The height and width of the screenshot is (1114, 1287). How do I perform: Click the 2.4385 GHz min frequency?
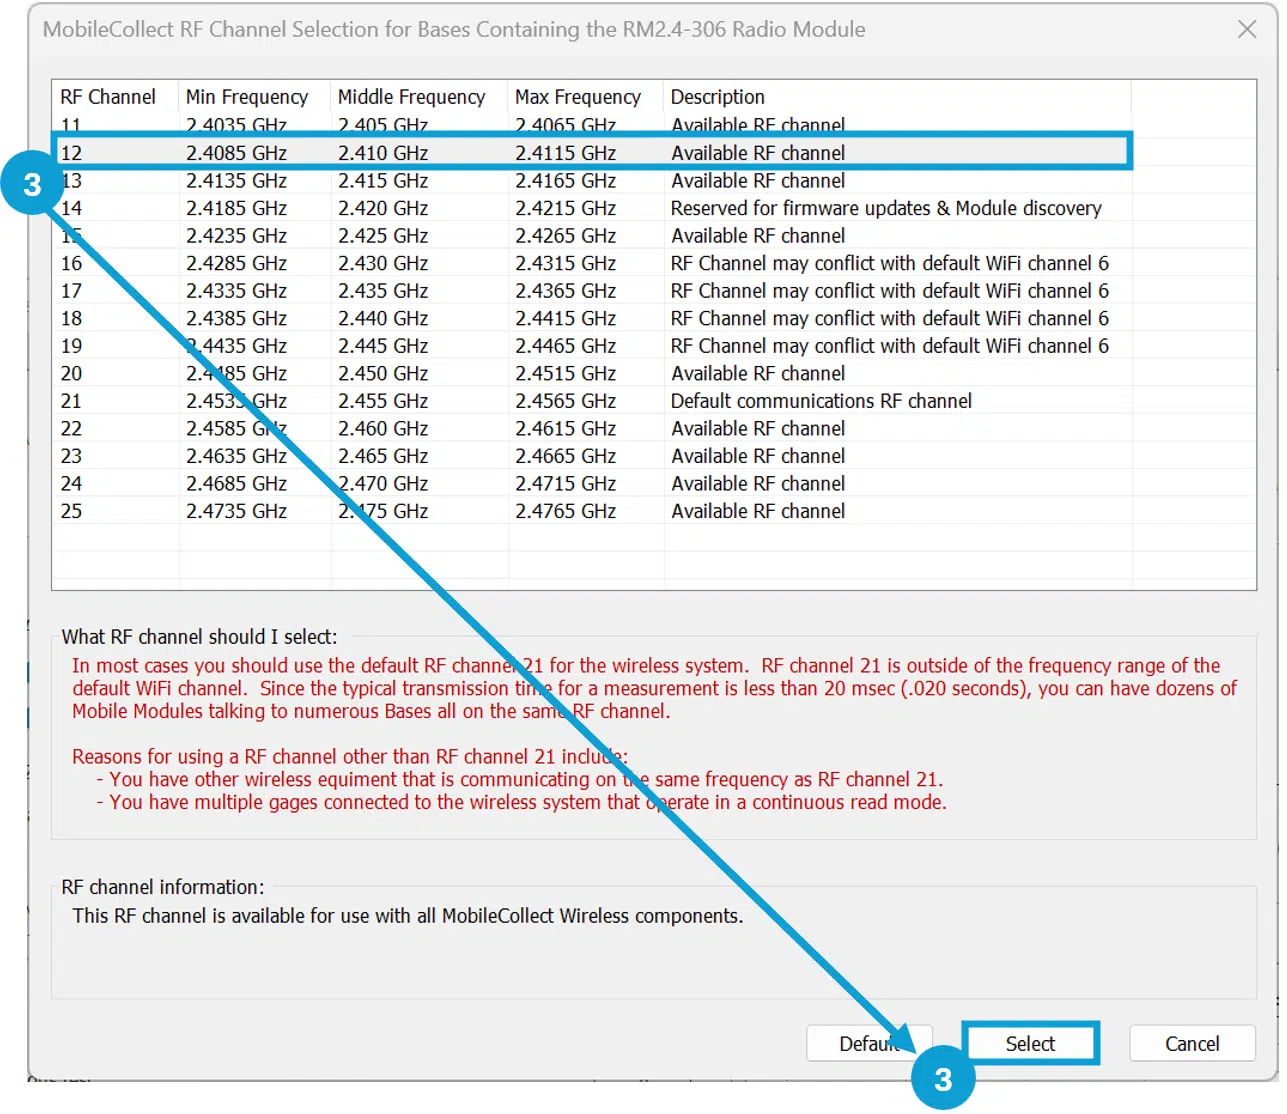coord(236,318)
